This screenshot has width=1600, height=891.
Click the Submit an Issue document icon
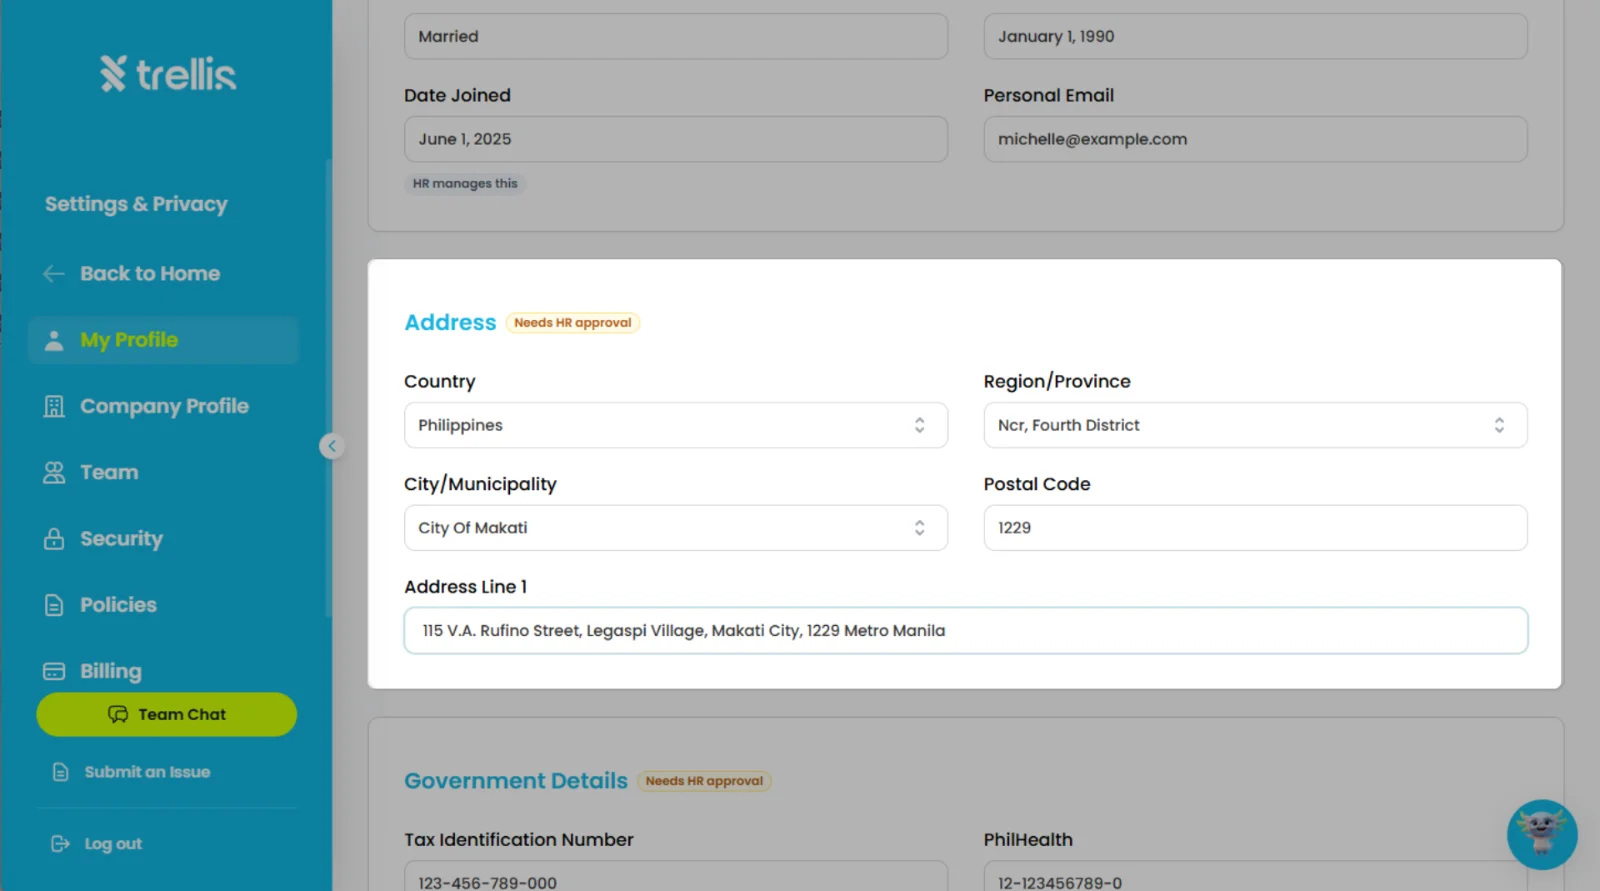tap(60, 772)
